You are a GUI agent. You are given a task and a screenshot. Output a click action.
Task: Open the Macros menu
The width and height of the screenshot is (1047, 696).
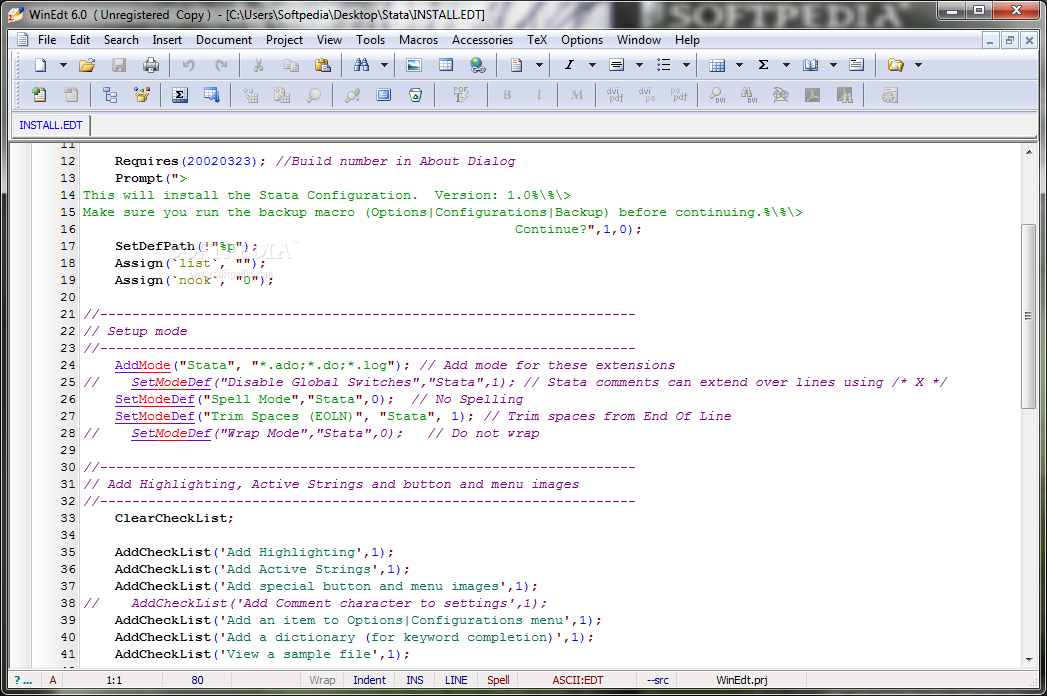(419, 40)
